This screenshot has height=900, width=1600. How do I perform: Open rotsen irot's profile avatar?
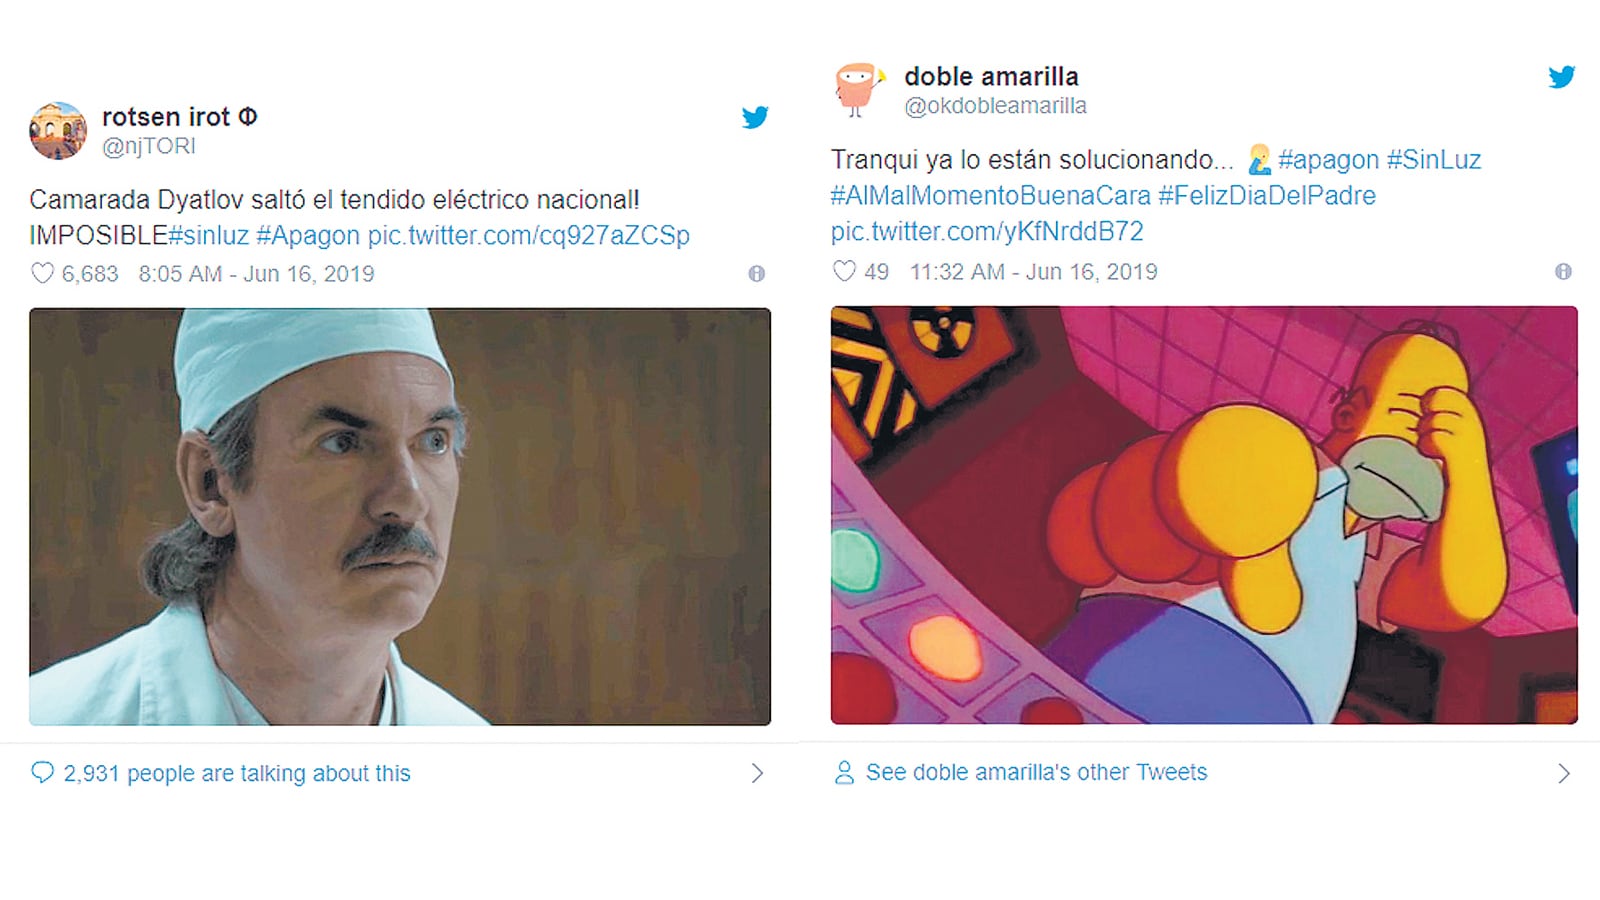coord(58,131)
